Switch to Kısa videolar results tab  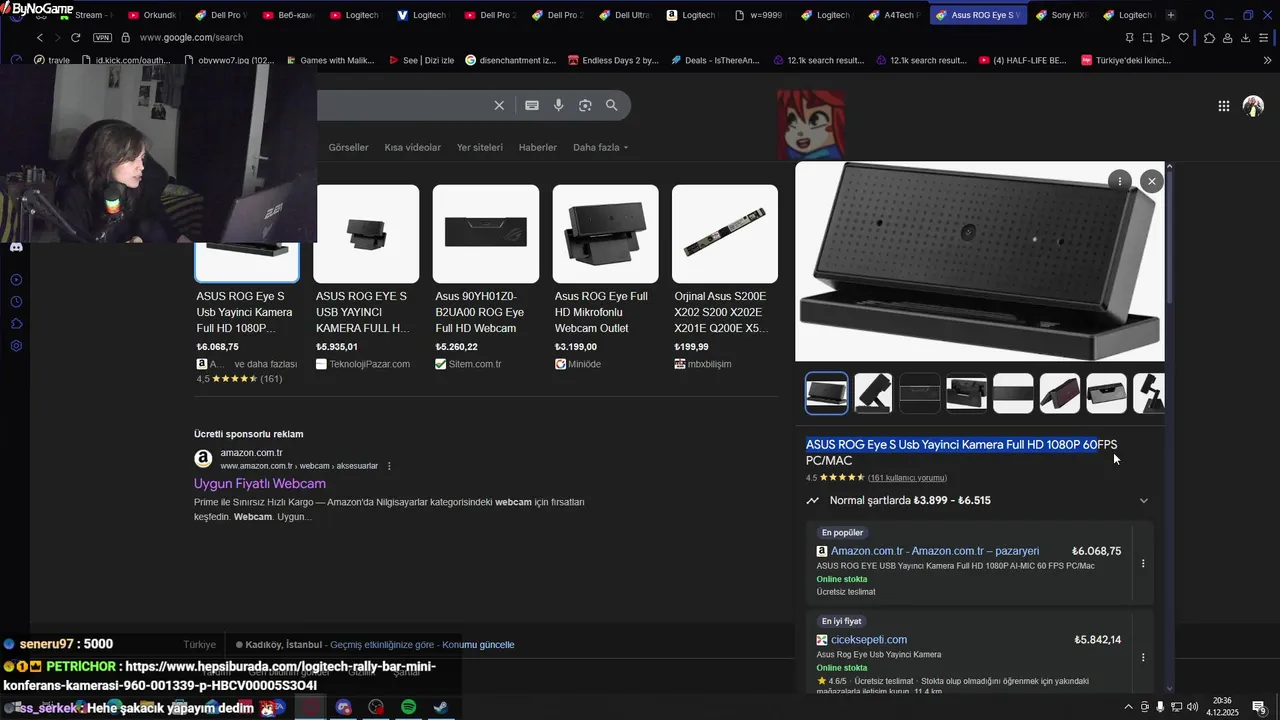(x=412, y=147)
